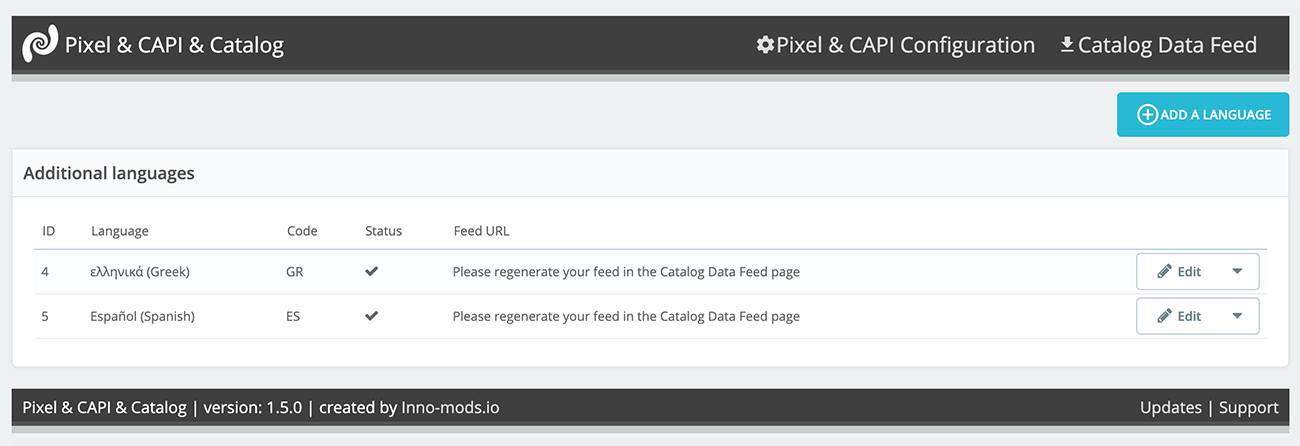Edit the Spanish language entry

[1188, 316]
